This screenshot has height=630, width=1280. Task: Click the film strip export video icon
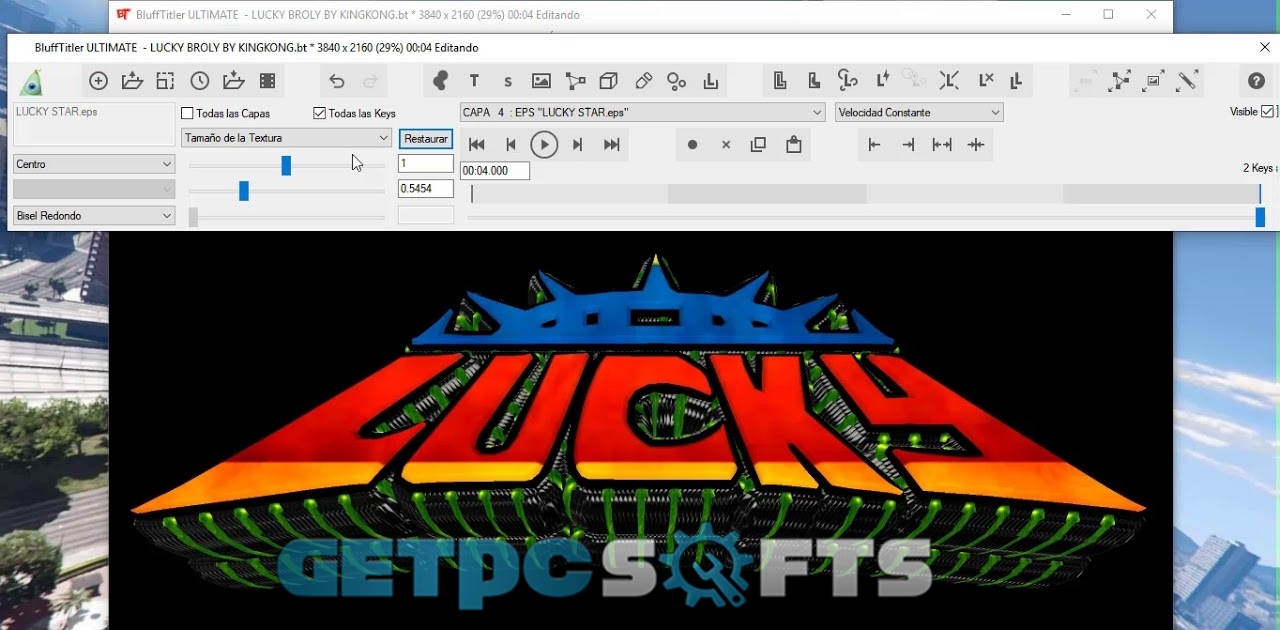tap(268, 82)
